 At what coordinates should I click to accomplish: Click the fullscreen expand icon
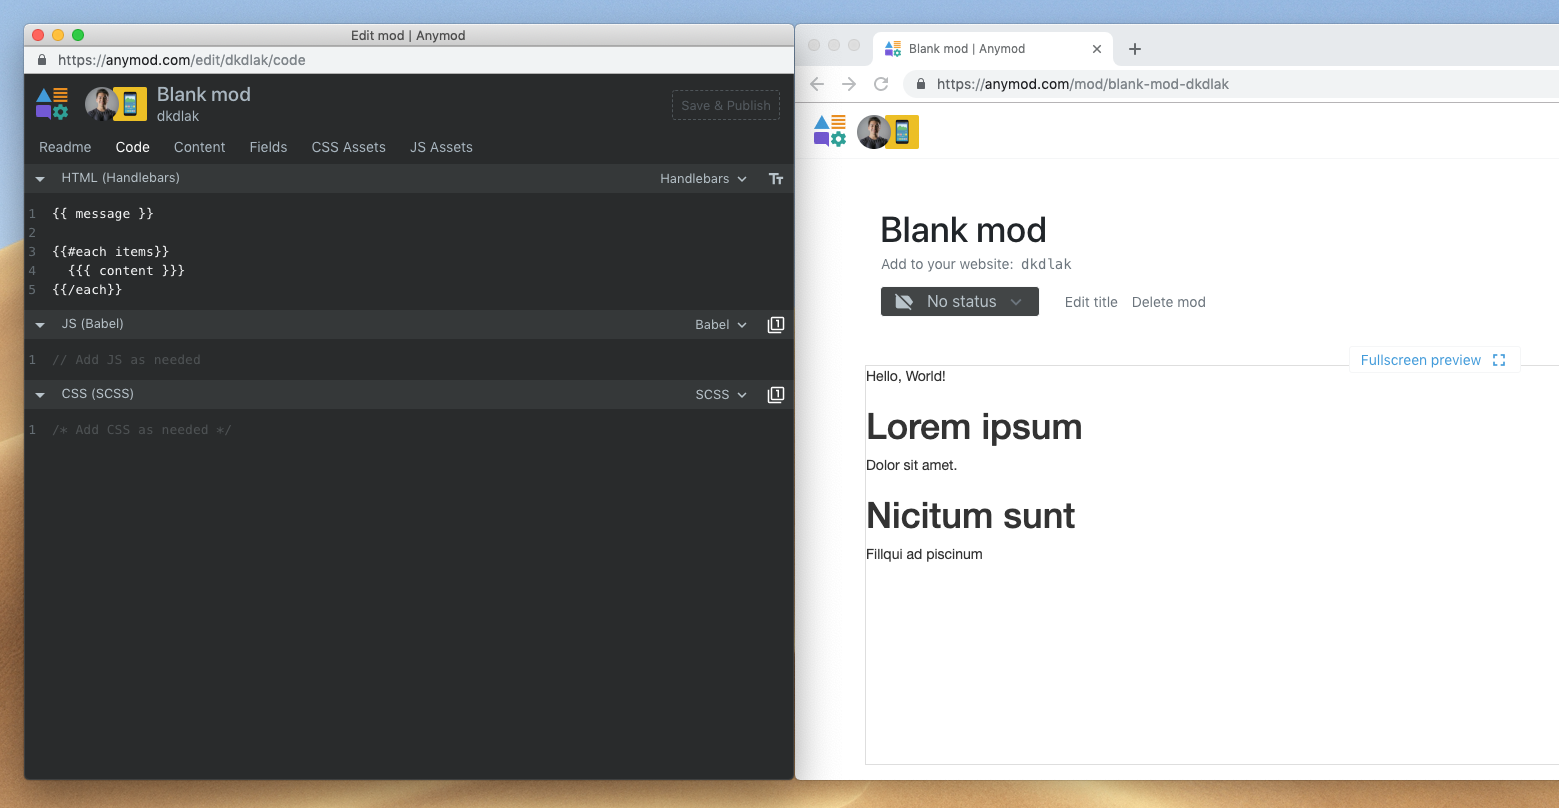tap(1499, 360)
